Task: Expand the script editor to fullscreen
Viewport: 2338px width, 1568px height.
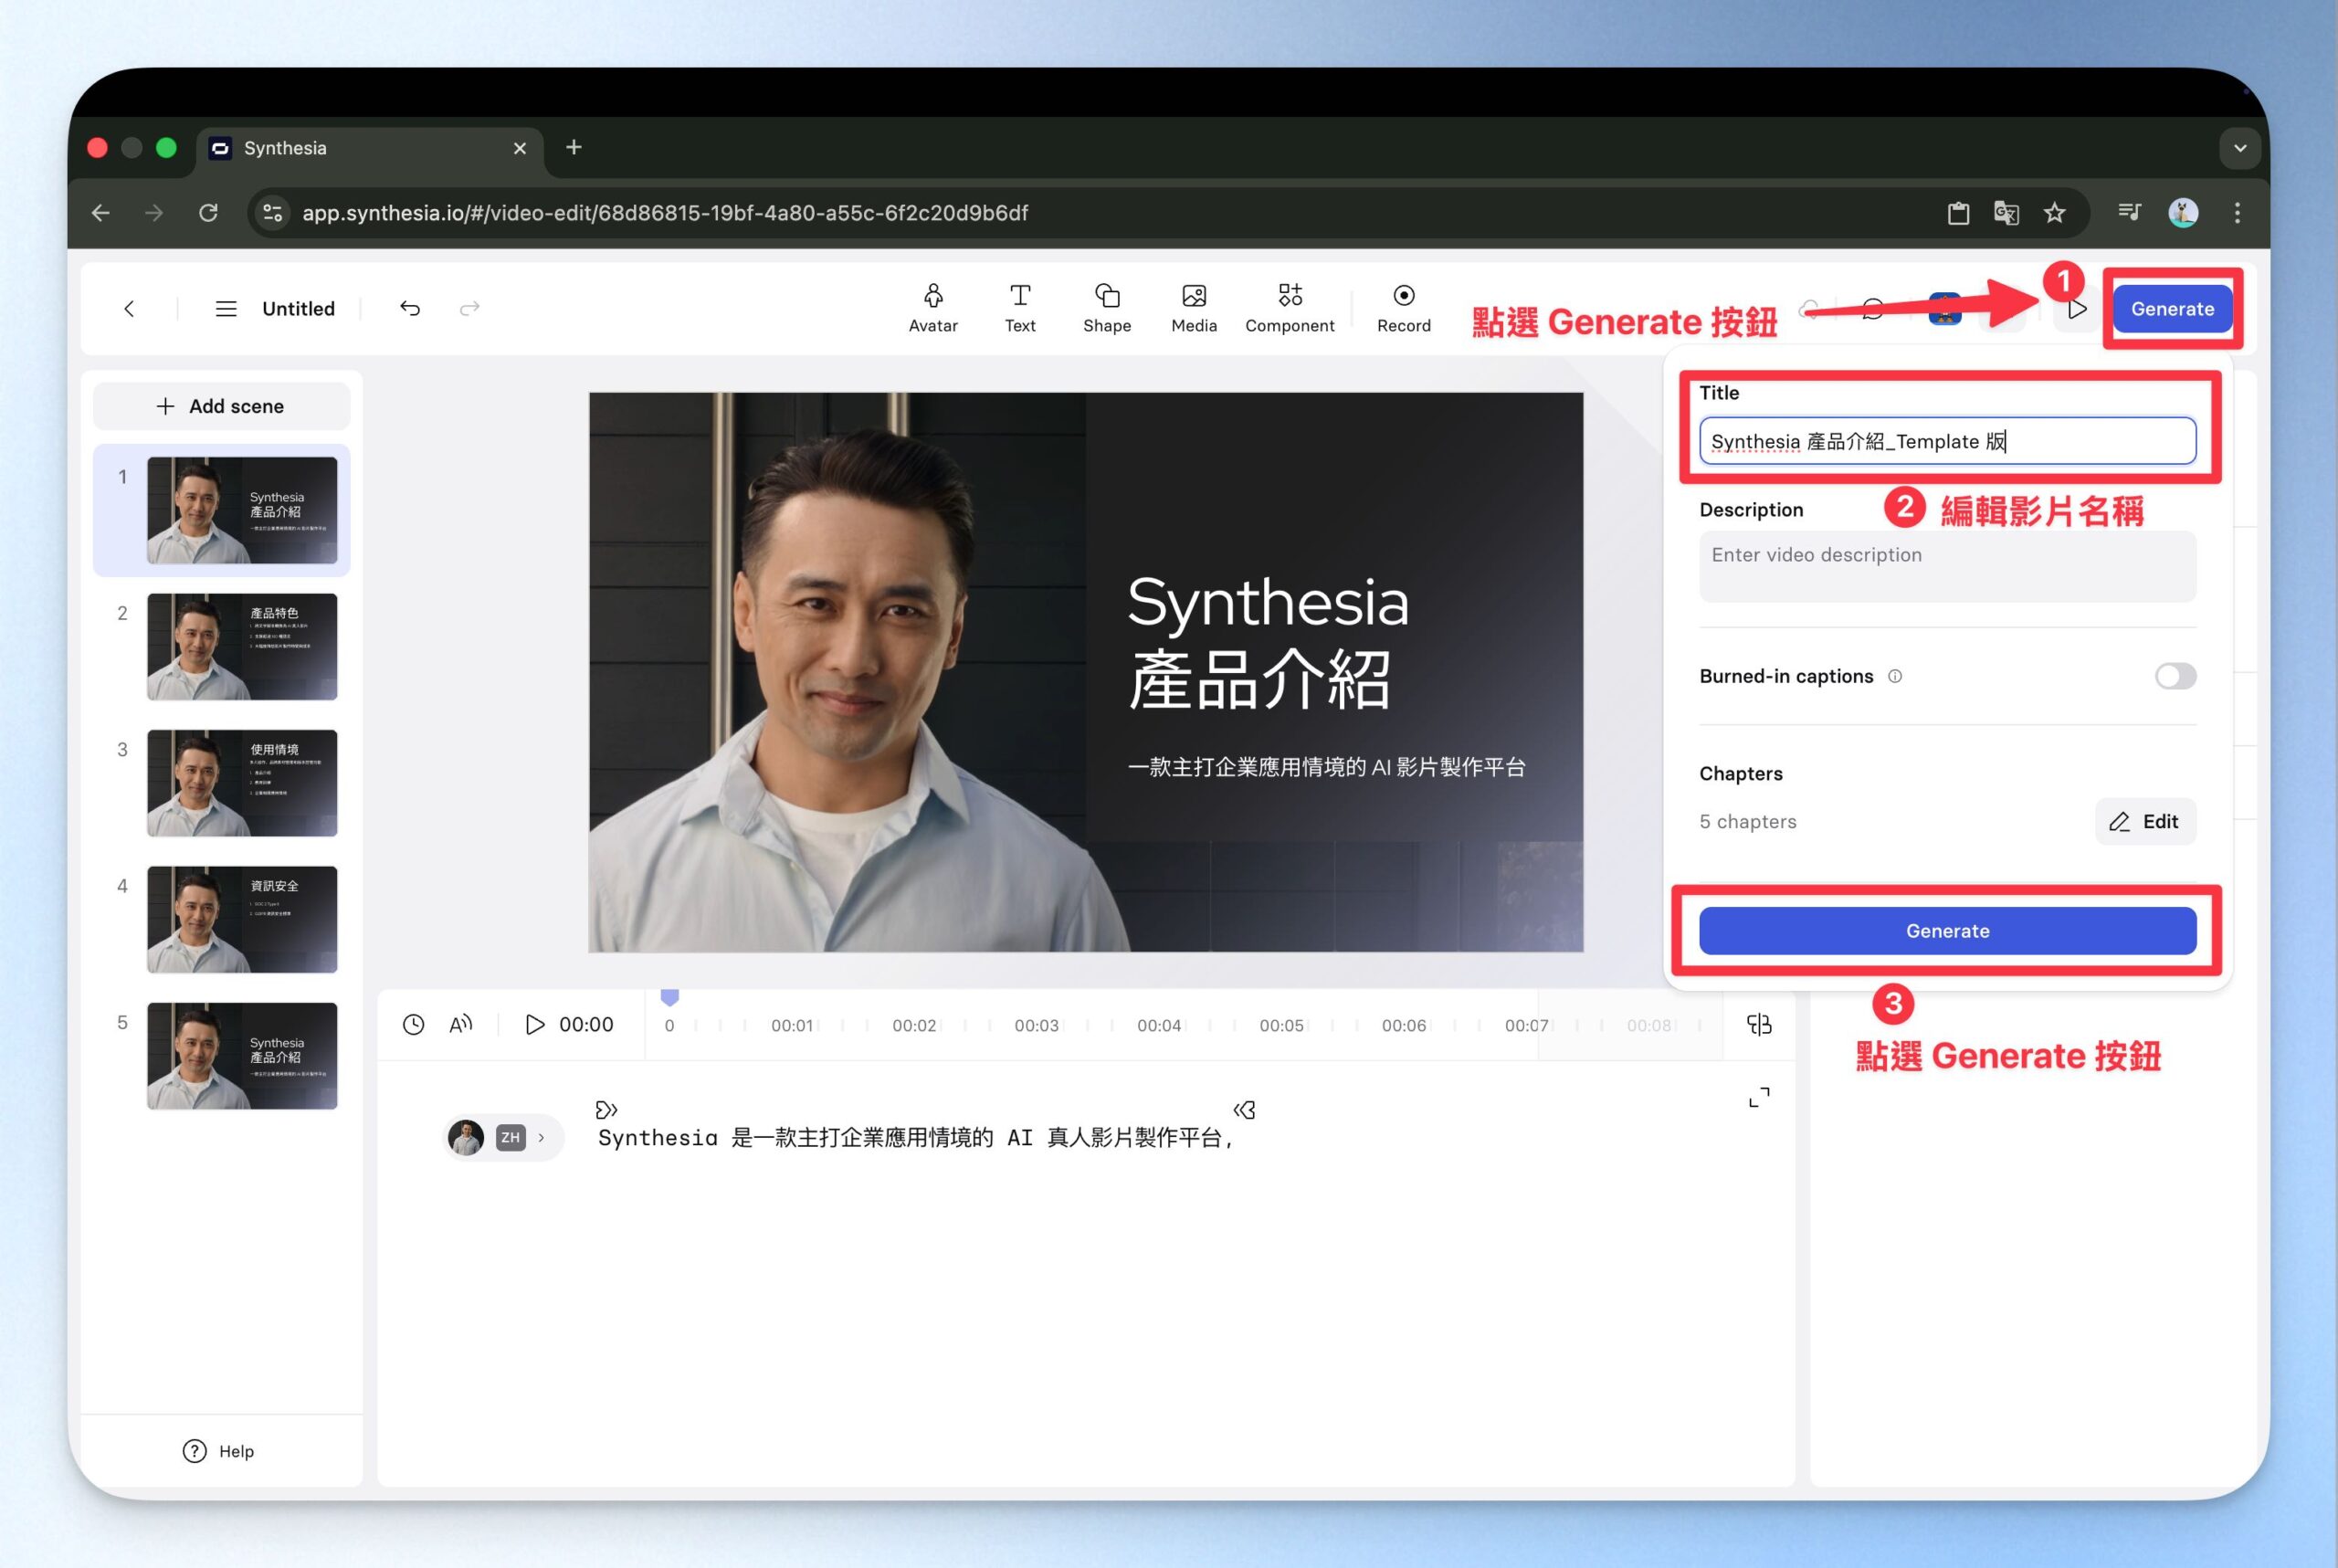Action: [x=1758, y=1097]
